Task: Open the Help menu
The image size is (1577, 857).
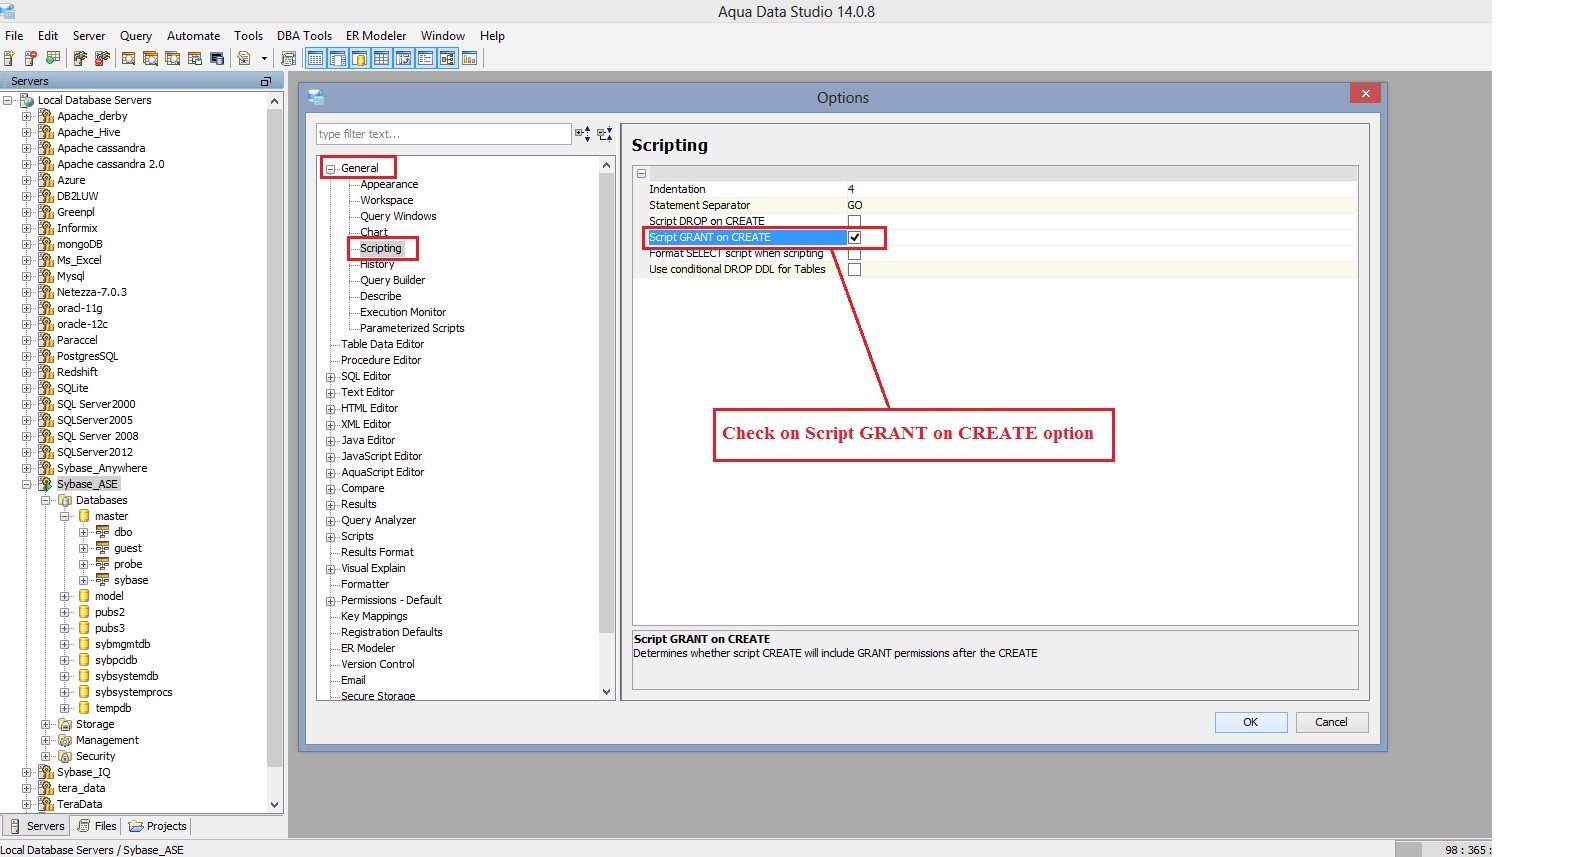Action: [492, 36]
